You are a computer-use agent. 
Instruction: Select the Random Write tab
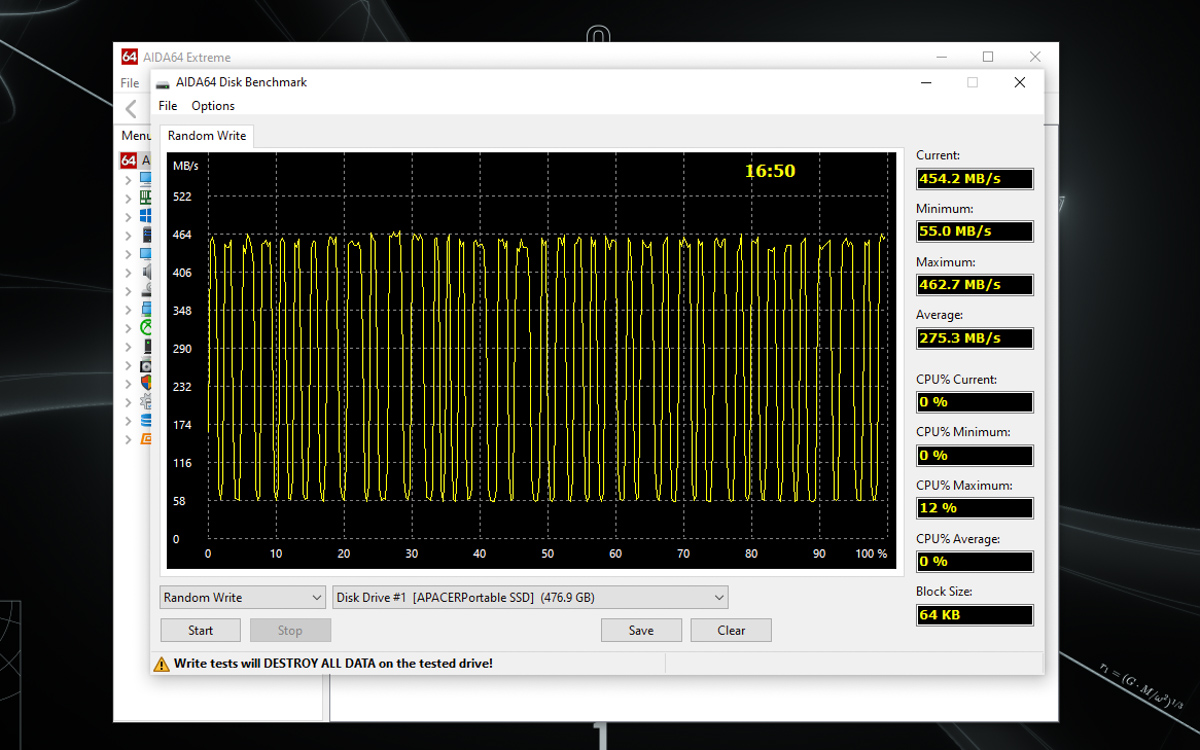tap(207, 136)
